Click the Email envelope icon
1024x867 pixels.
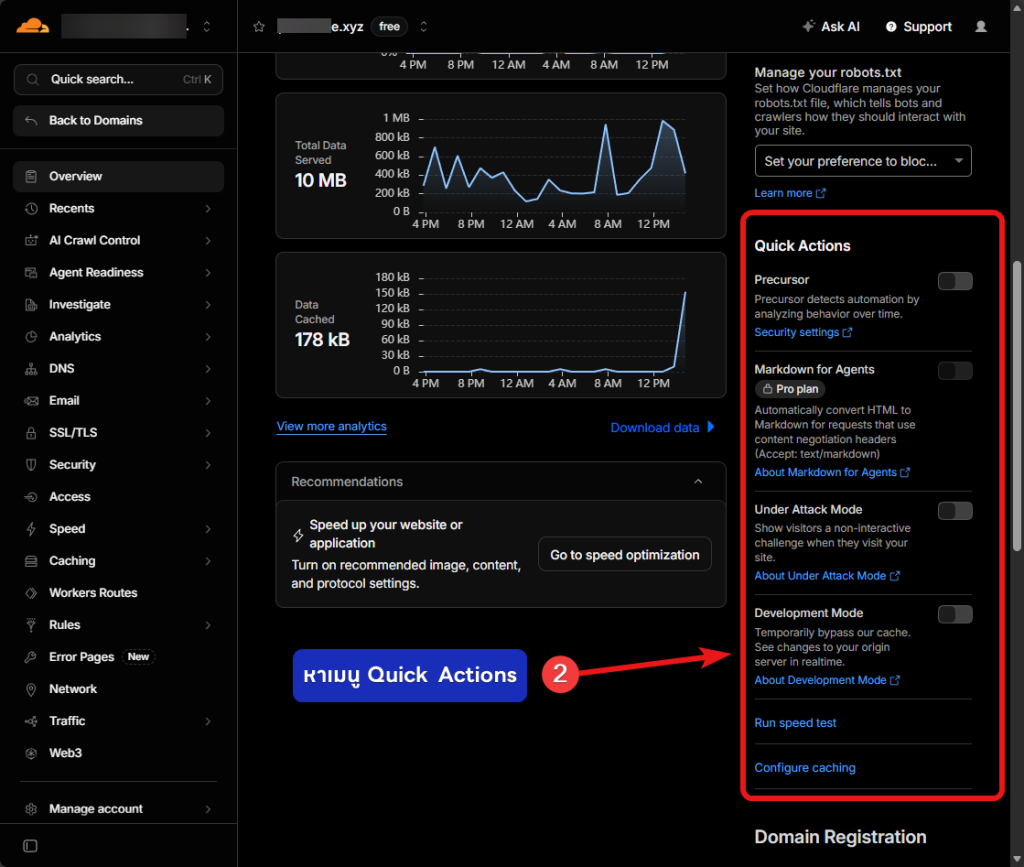(31, 400)
